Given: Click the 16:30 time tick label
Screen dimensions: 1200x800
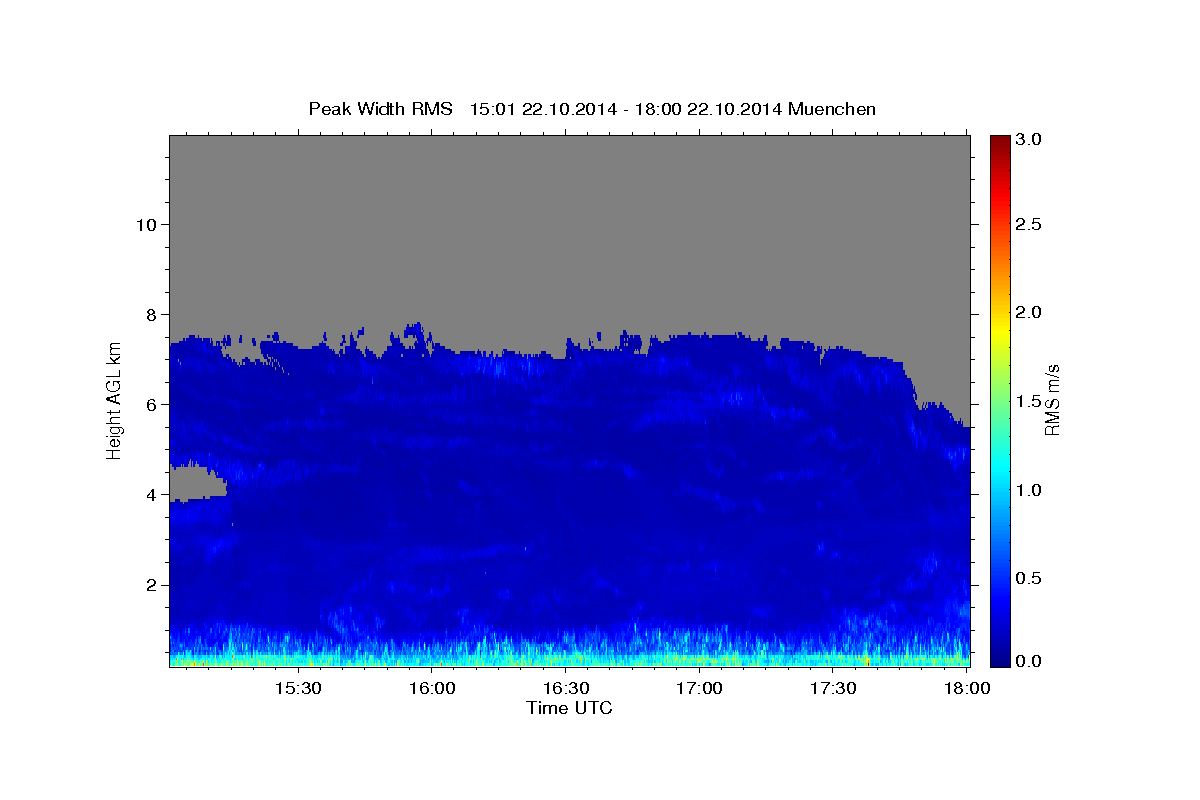Looking at the screenshot, I should click(565, 688).
